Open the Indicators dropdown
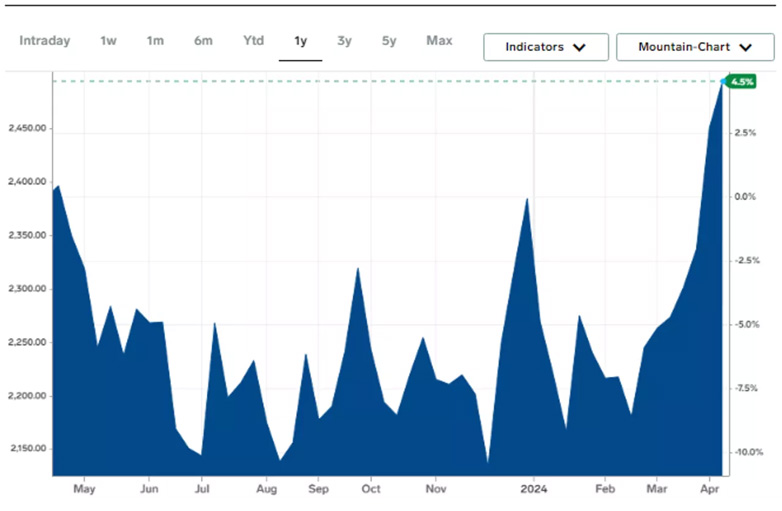Screen dimensions: 782x511 (x=545, y=47)
